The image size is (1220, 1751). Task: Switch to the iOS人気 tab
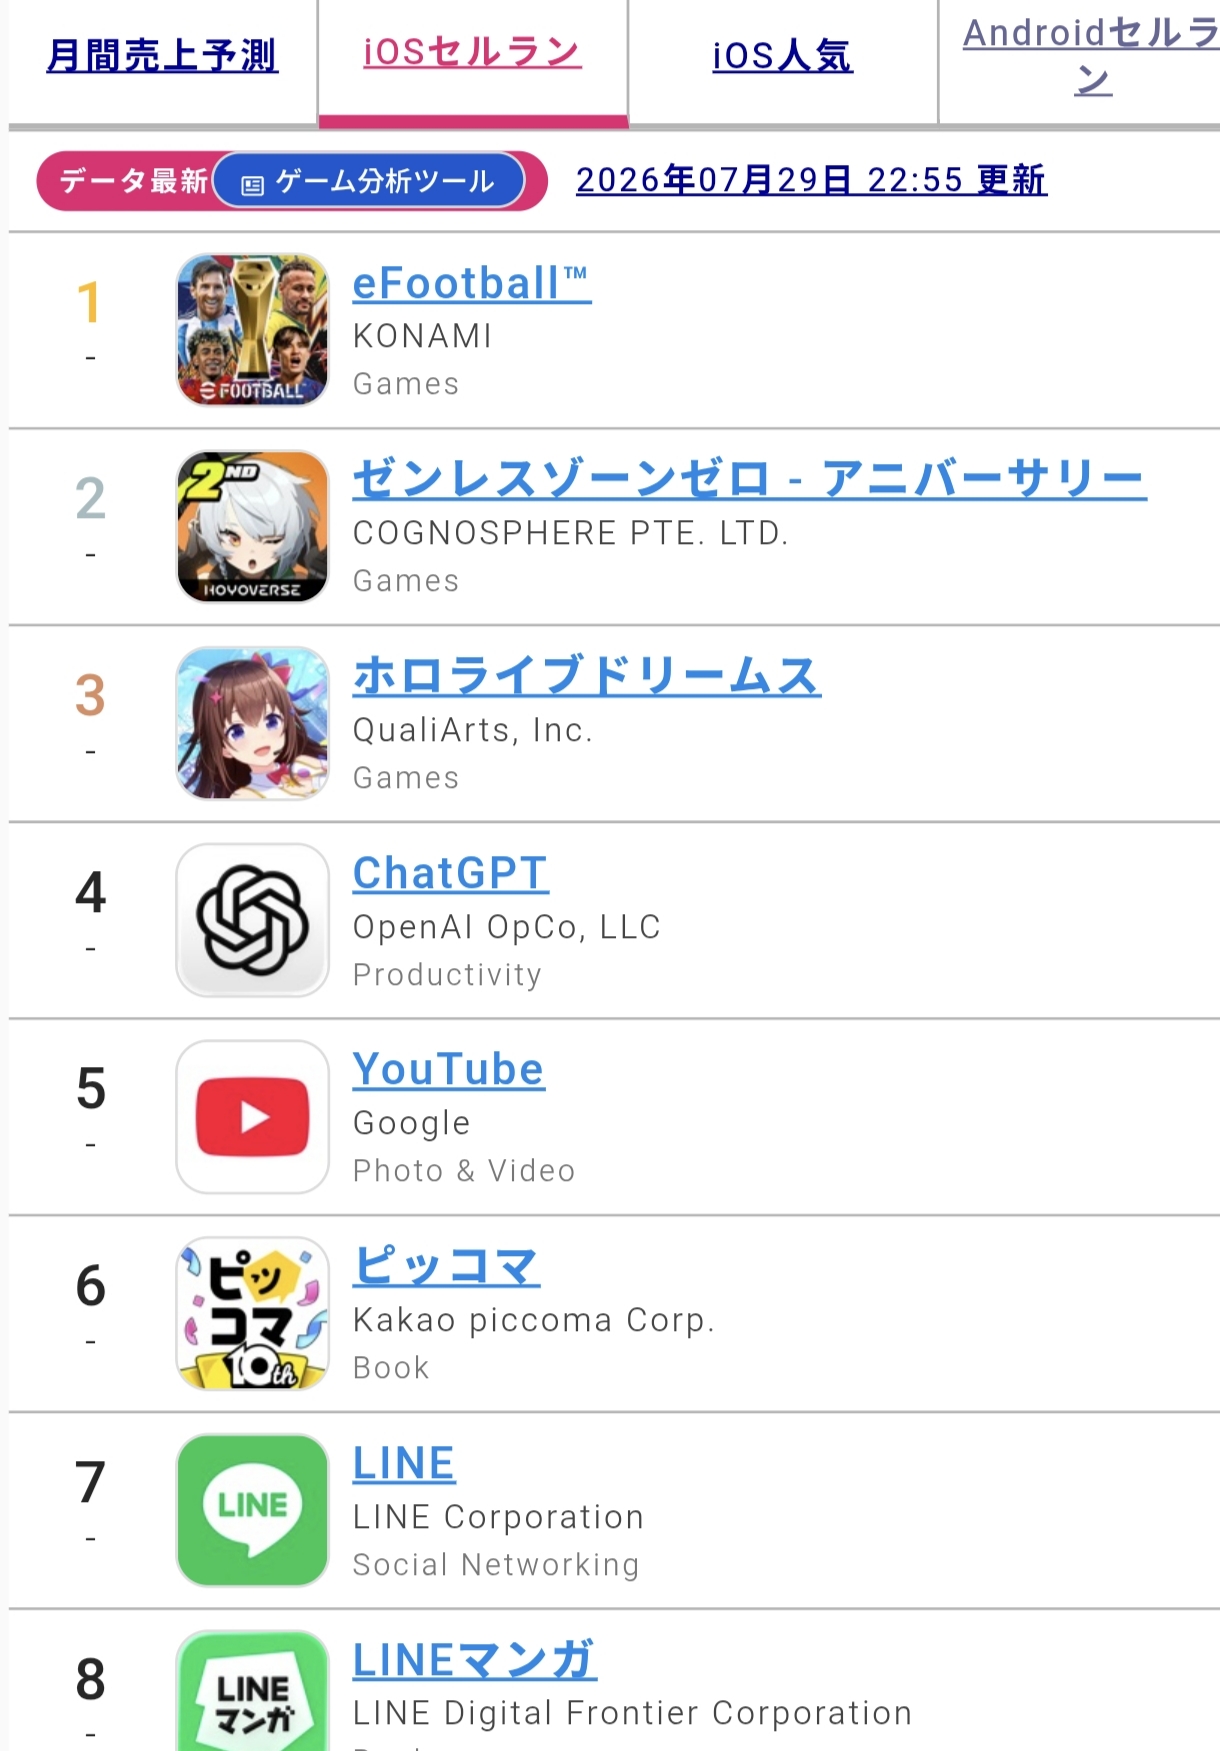782,56
